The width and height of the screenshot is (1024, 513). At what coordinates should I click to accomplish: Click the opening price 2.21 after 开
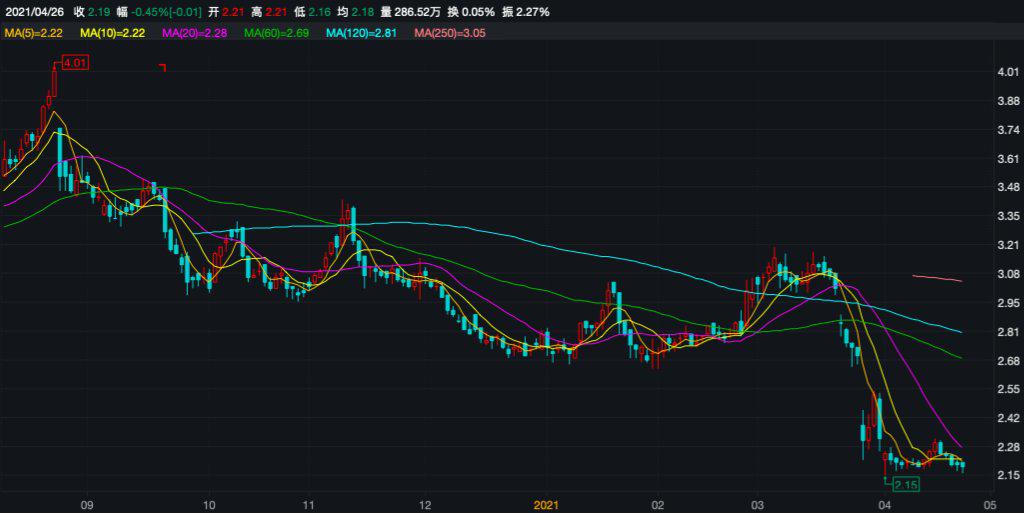click(x=234, y=12)
